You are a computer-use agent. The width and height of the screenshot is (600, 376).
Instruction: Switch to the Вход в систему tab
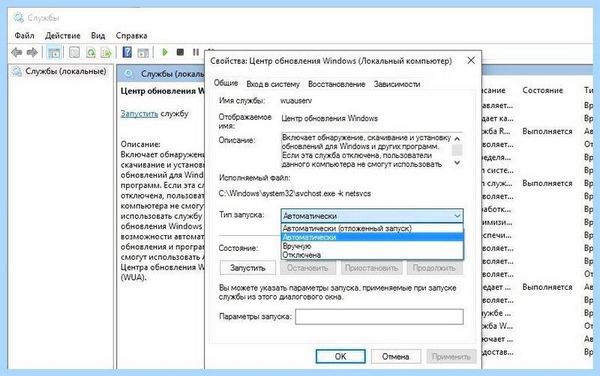tap(273, 84)
